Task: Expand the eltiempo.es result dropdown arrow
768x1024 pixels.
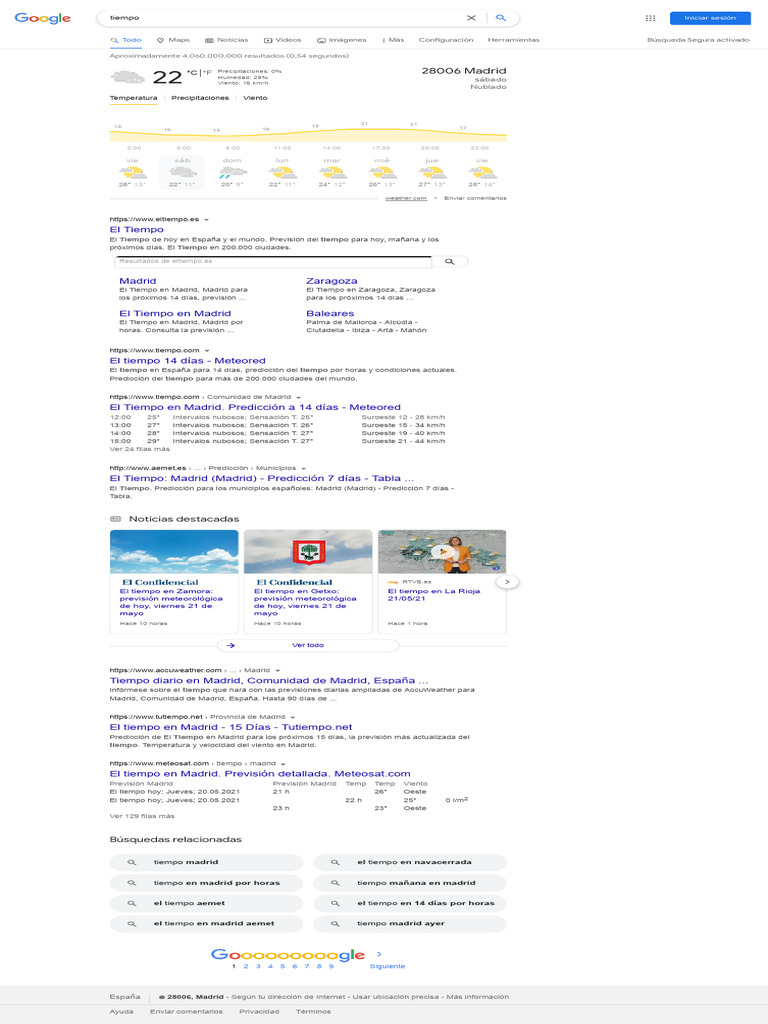Action: point(206,220)
